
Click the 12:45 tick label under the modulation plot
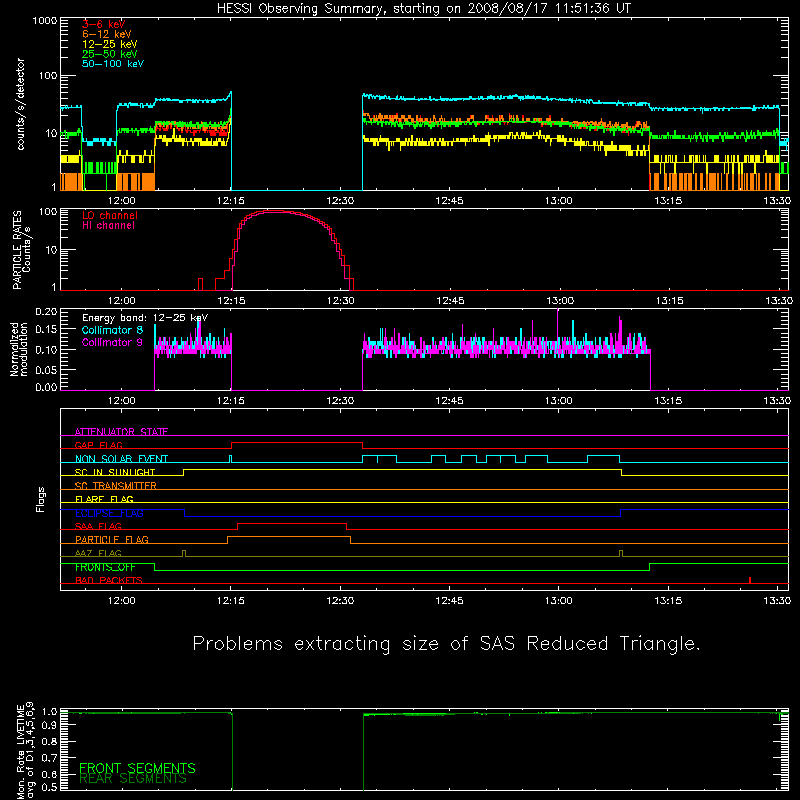click(449, 401)
